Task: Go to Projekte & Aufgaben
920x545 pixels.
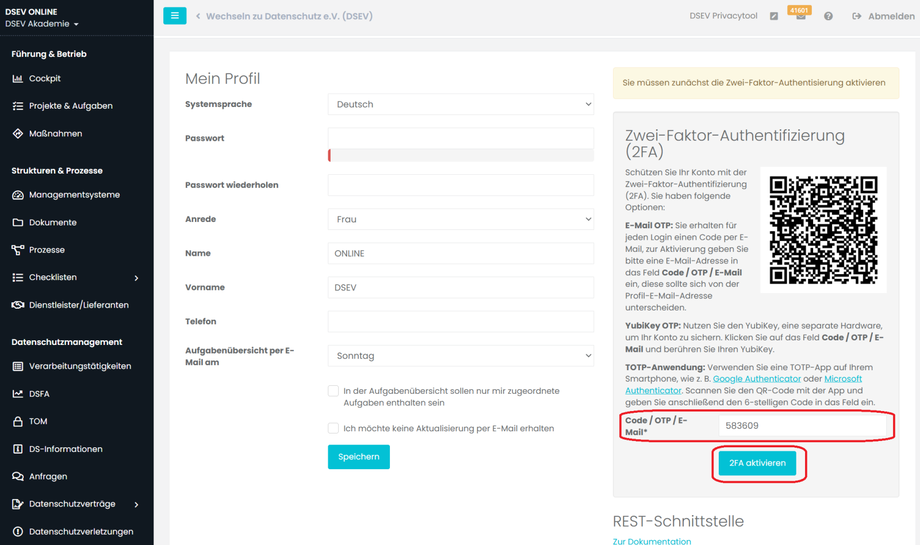Action: [x=70, y=106]
